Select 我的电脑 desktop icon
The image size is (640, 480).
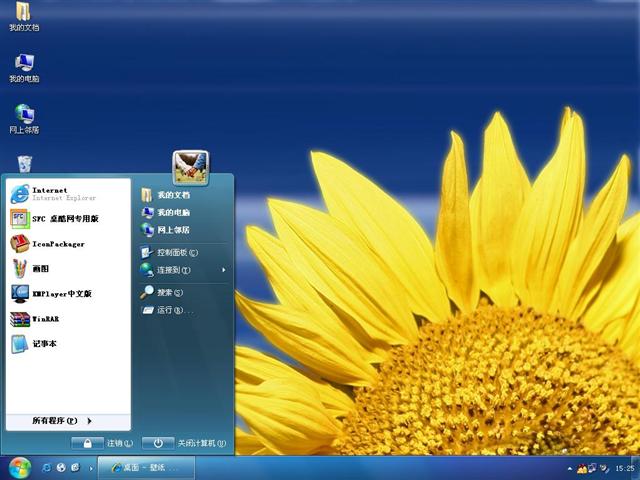(24, 68)
